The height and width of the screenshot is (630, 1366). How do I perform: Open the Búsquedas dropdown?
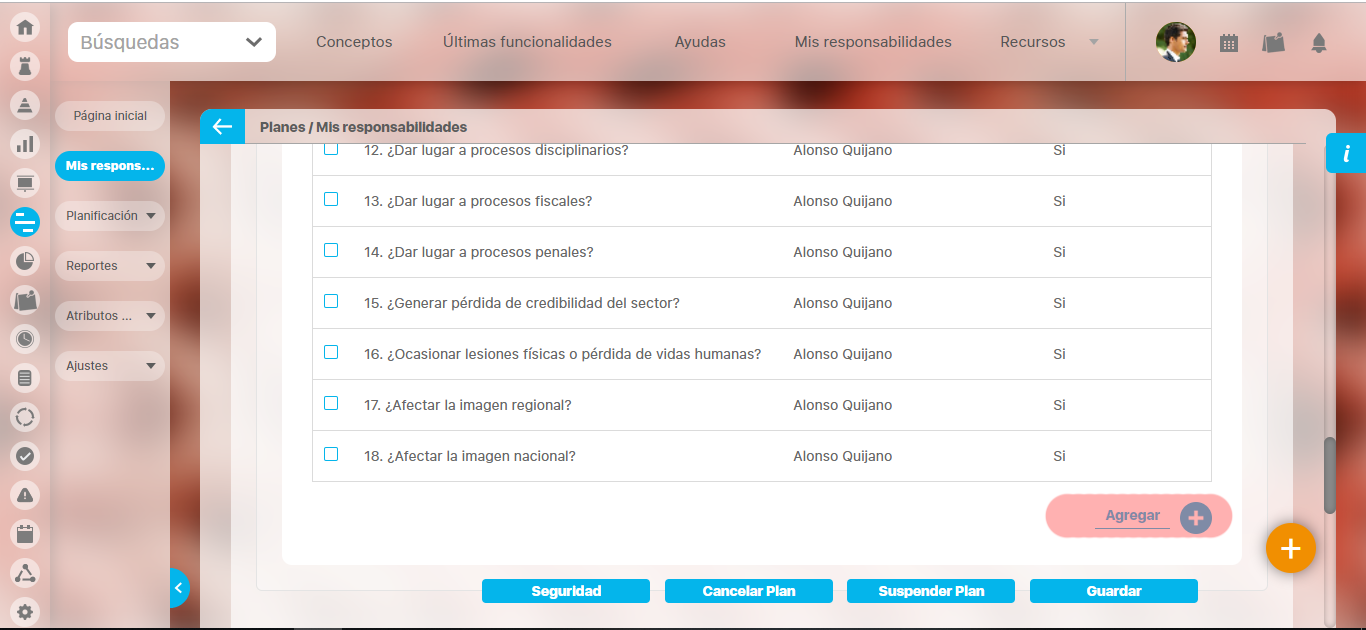coord(172,42)
